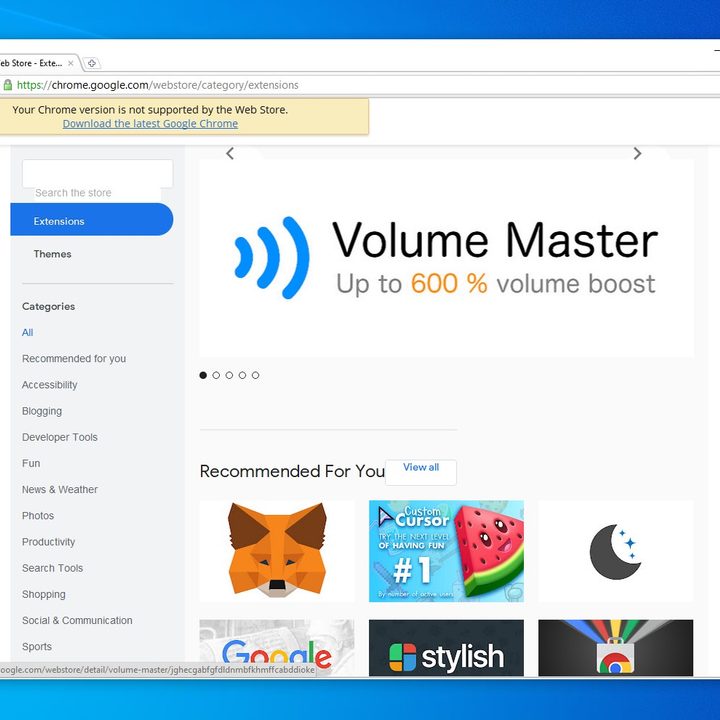Image resolution: width=720 pixels, height=720 pixels.
Task: Open the Photos category
Action: [38, 516]
